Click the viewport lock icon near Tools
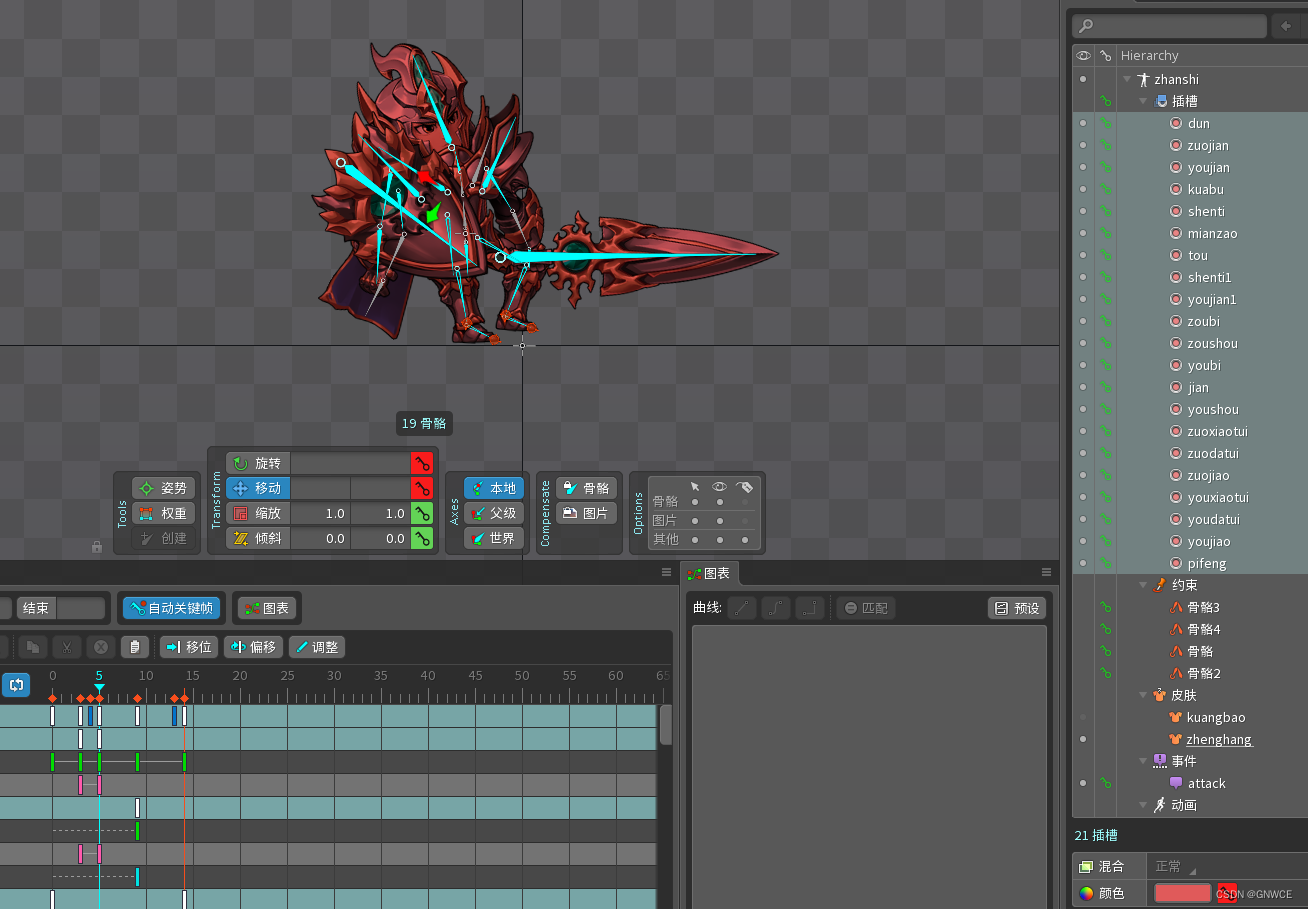The height and width of the screenshot is (909, 1308). [x=97, y=547]
